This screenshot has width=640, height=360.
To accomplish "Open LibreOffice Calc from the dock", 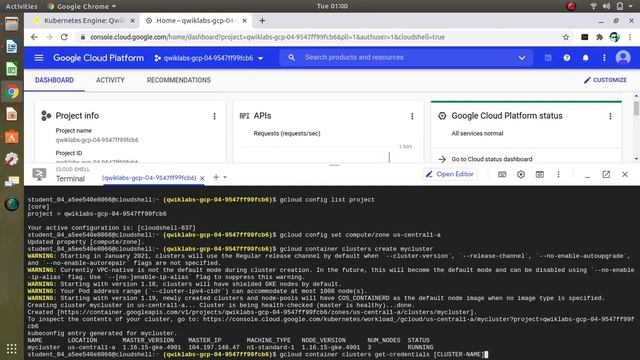I will click(11, 69).
